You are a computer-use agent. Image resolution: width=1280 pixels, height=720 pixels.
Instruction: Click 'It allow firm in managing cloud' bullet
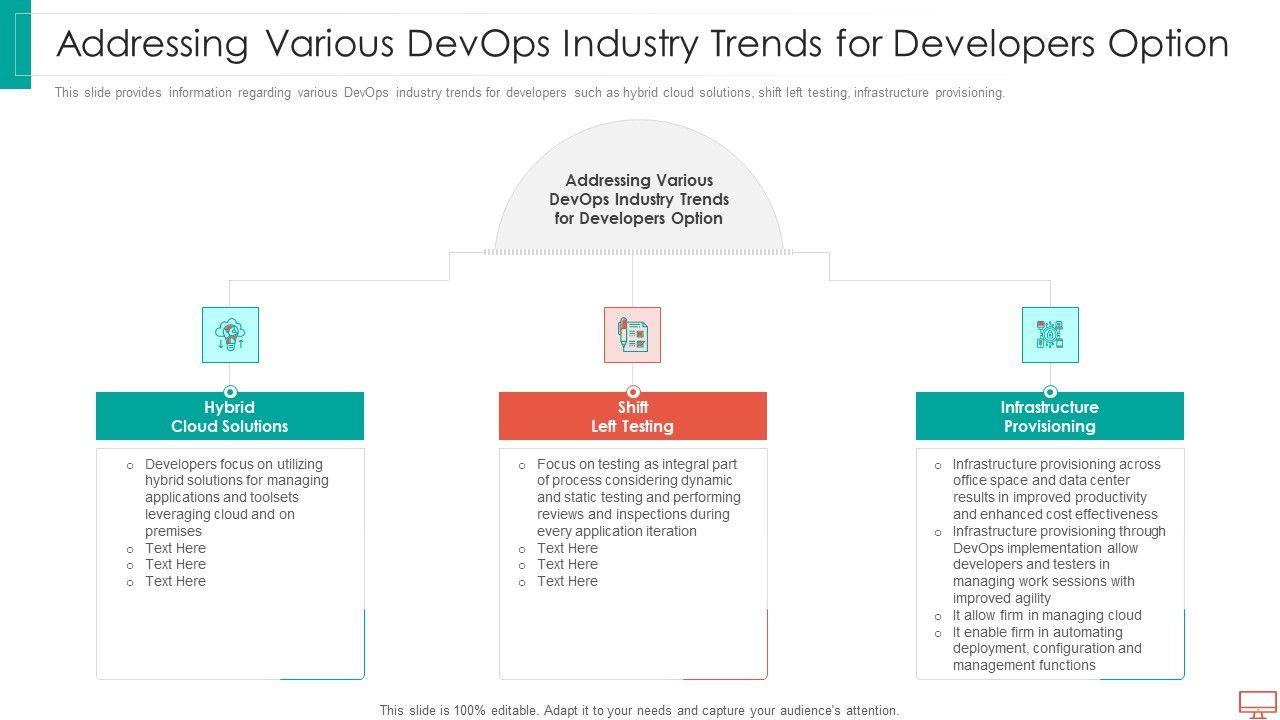click(1046, 615)
